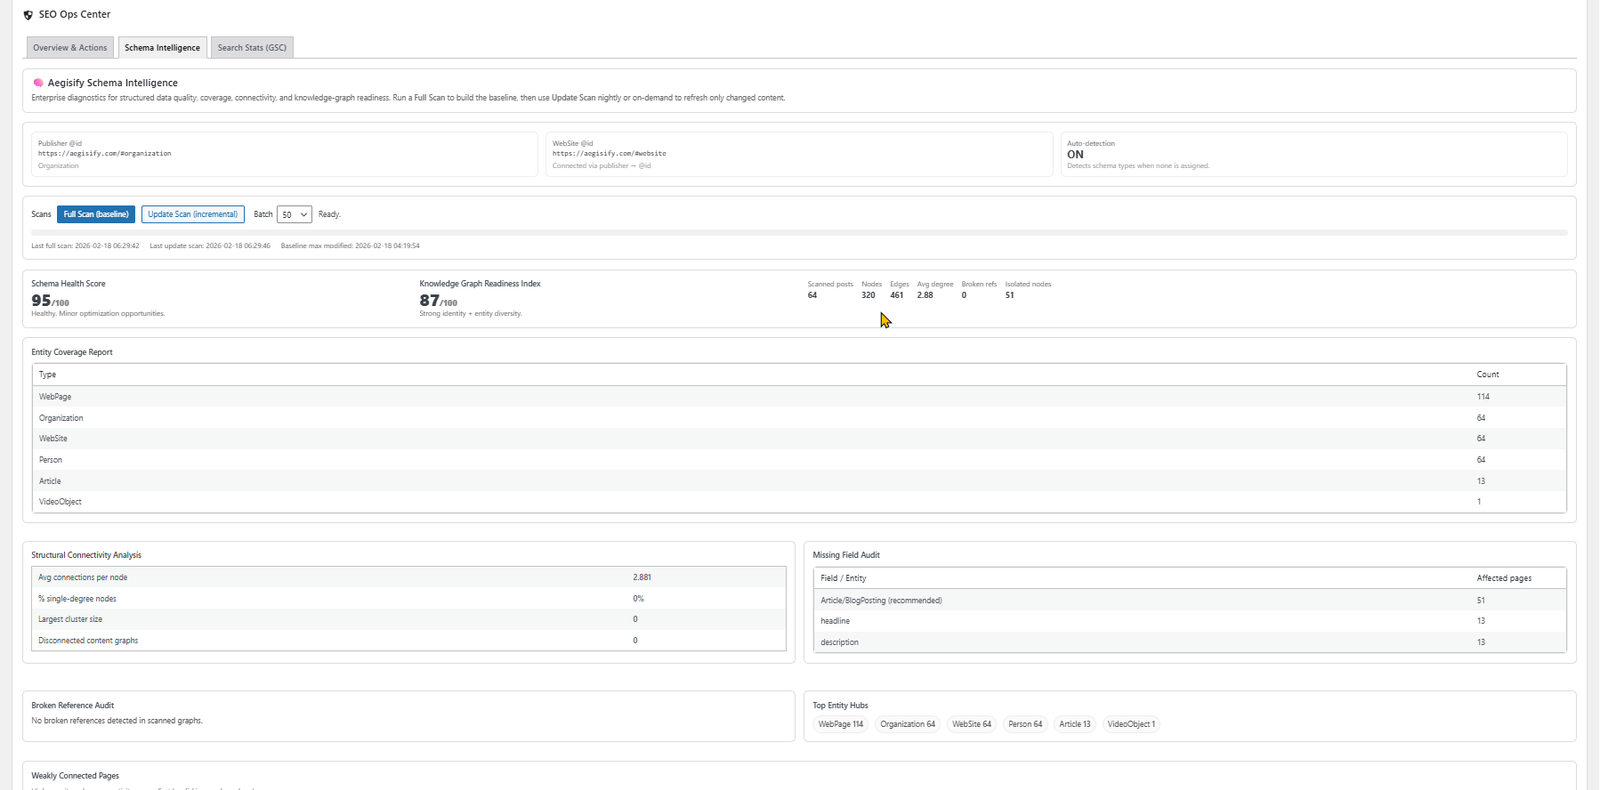Screen dimensions: 1600x790
Task: Start the Full Scan (baseline)
Action: (x=96, y=214)
